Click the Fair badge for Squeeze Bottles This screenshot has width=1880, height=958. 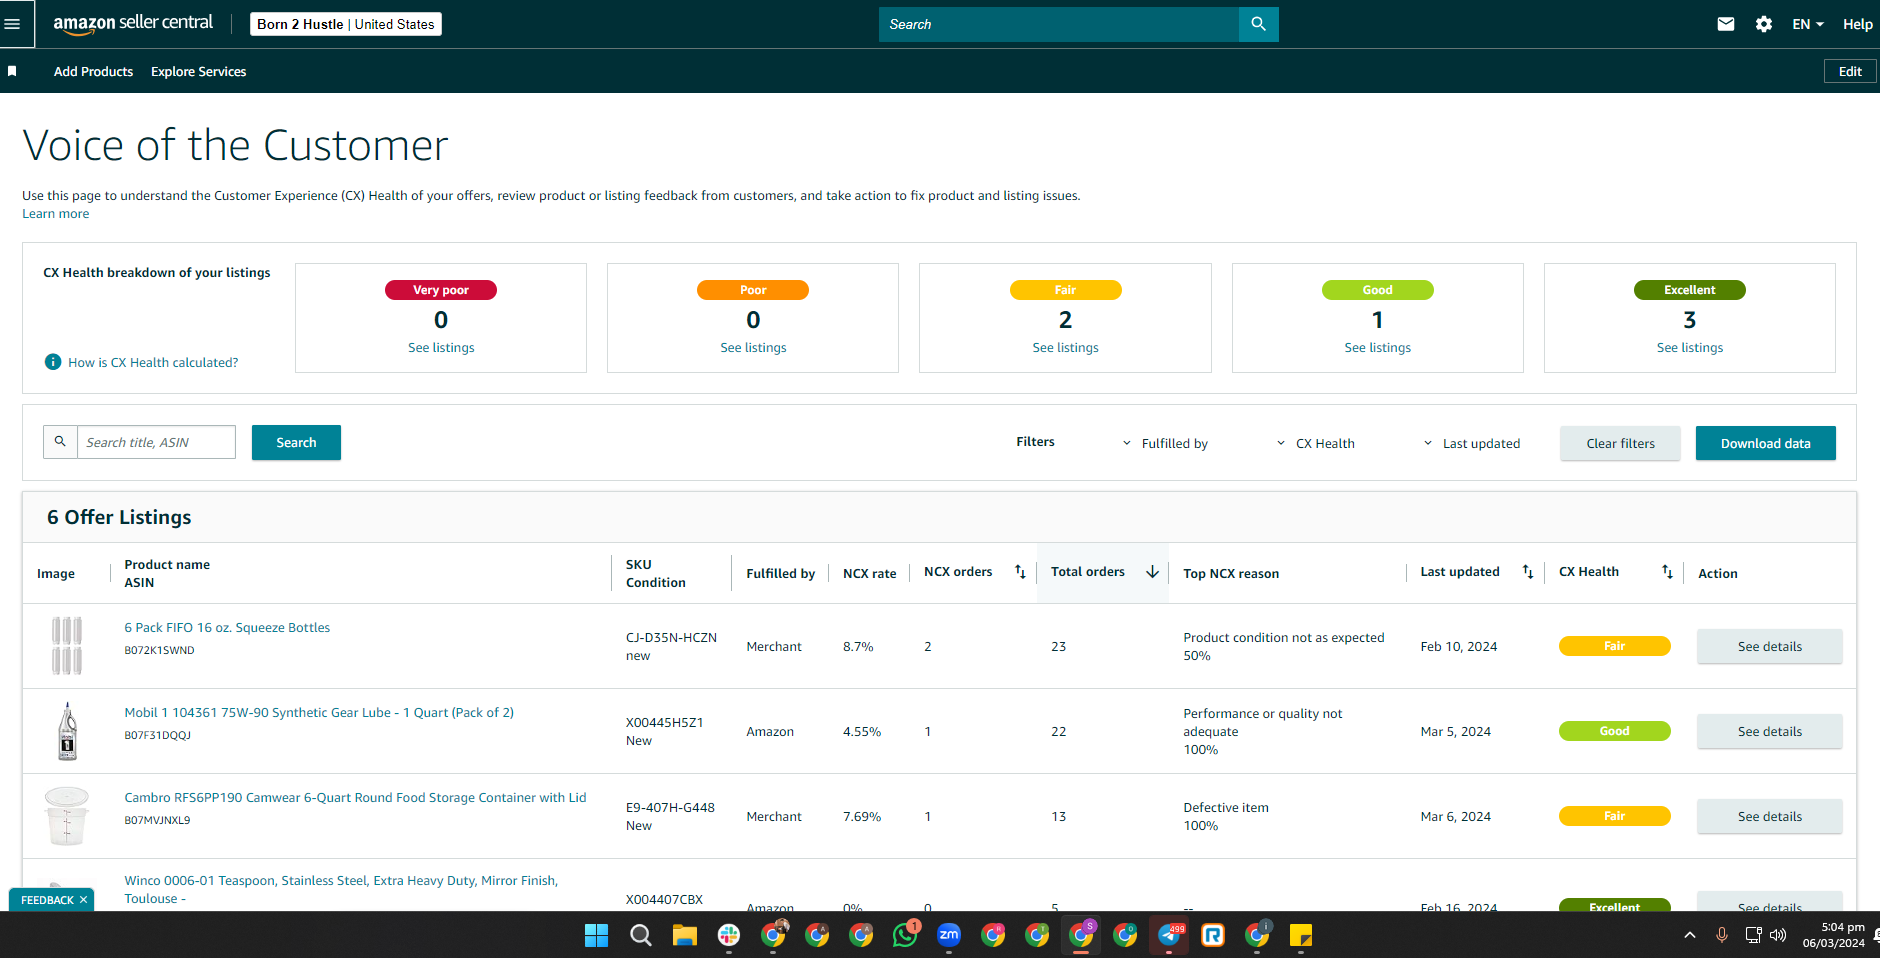pyautogui.click(x=1614, y=646)
